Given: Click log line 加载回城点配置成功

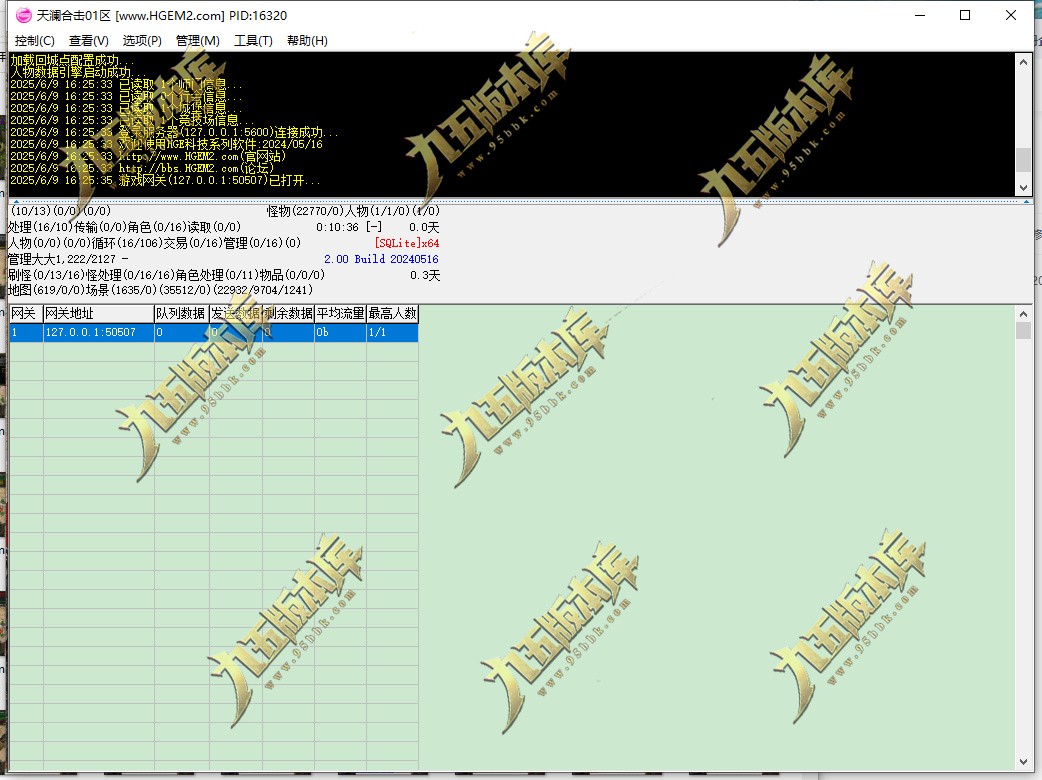Looking at the screenshot, I should (72, 60).
